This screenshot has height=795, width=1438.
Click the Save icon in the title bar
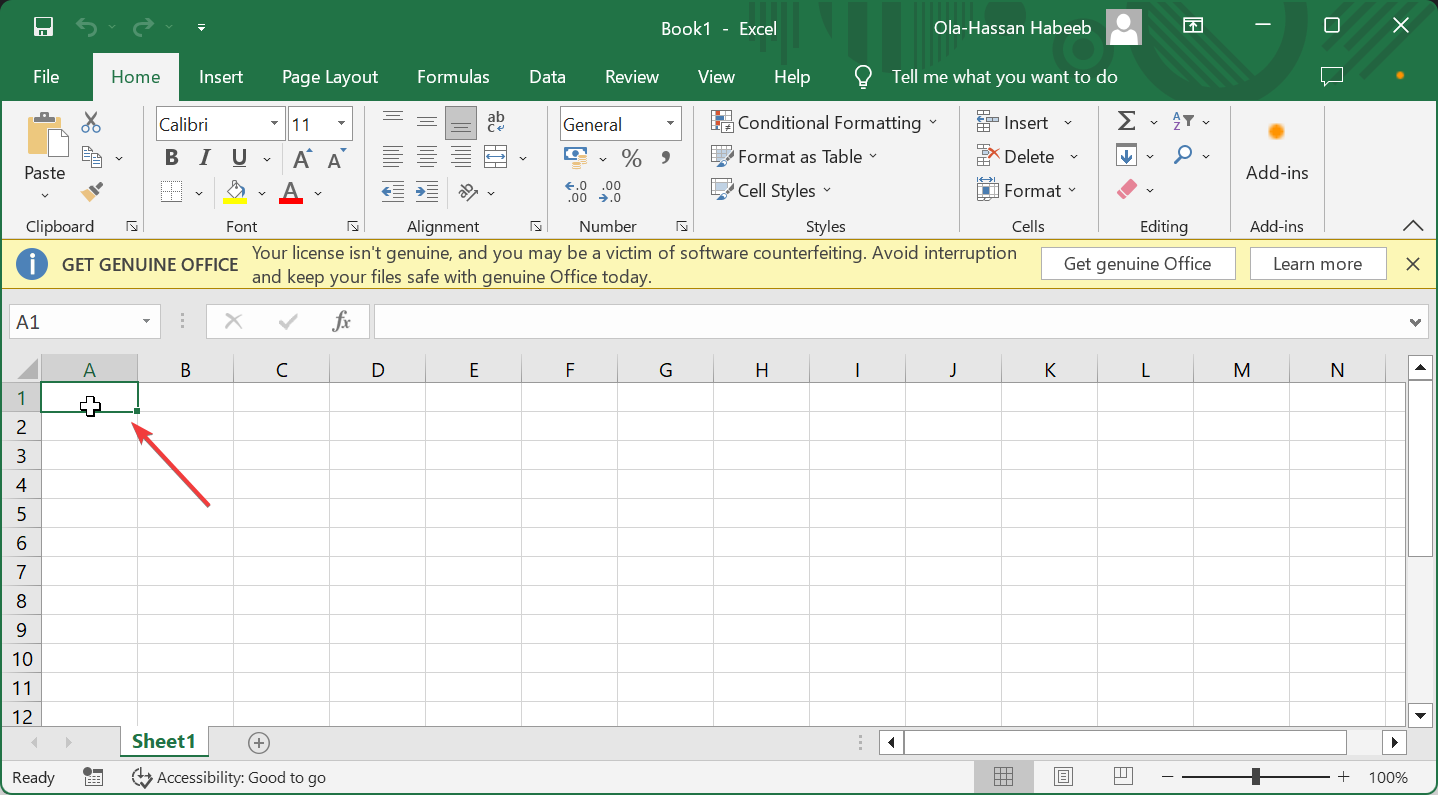(43, 27)
